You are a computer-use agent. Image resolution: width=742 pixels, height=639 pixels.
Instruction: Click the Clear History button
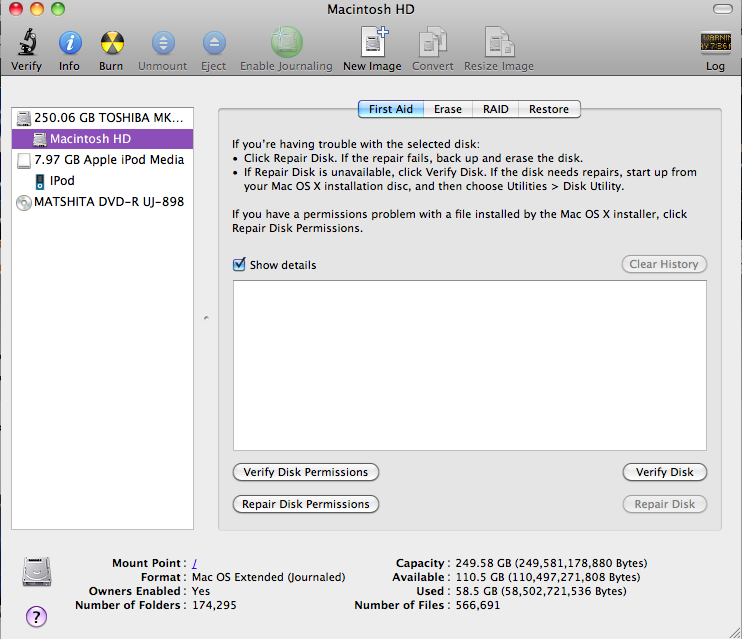664,264
